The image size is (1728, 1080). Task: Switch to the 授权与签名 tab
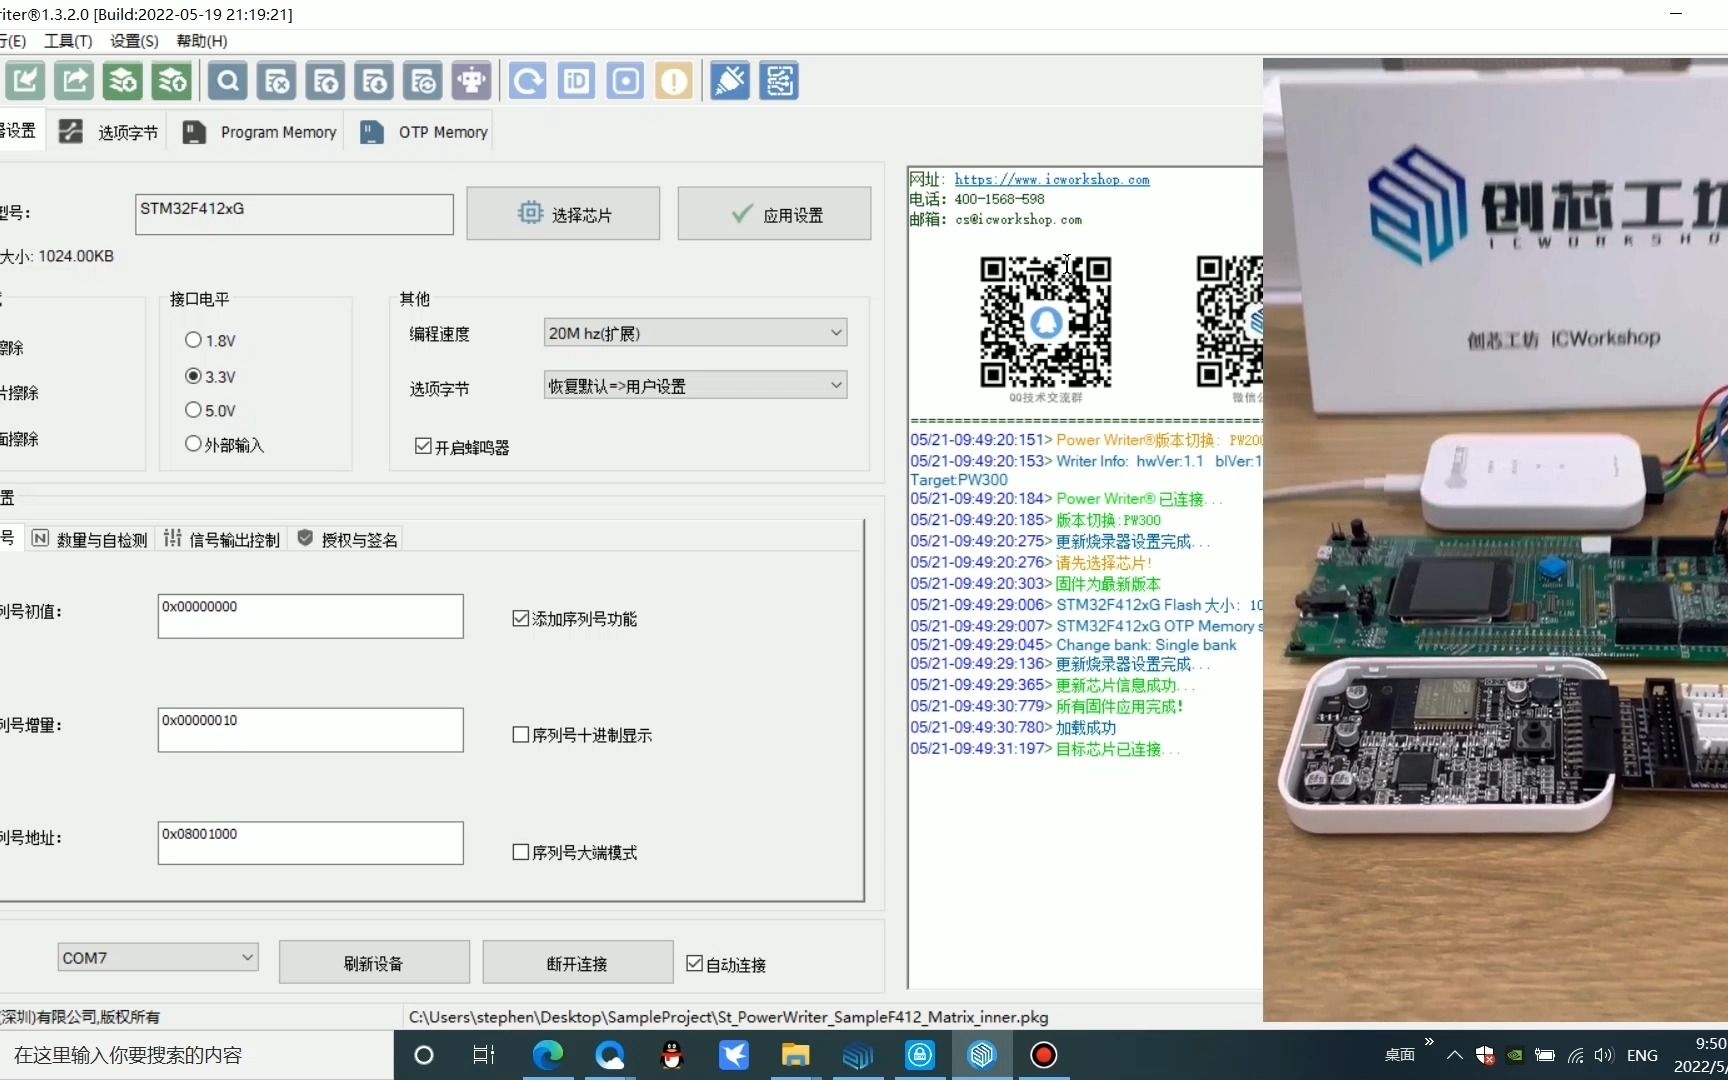348,540
